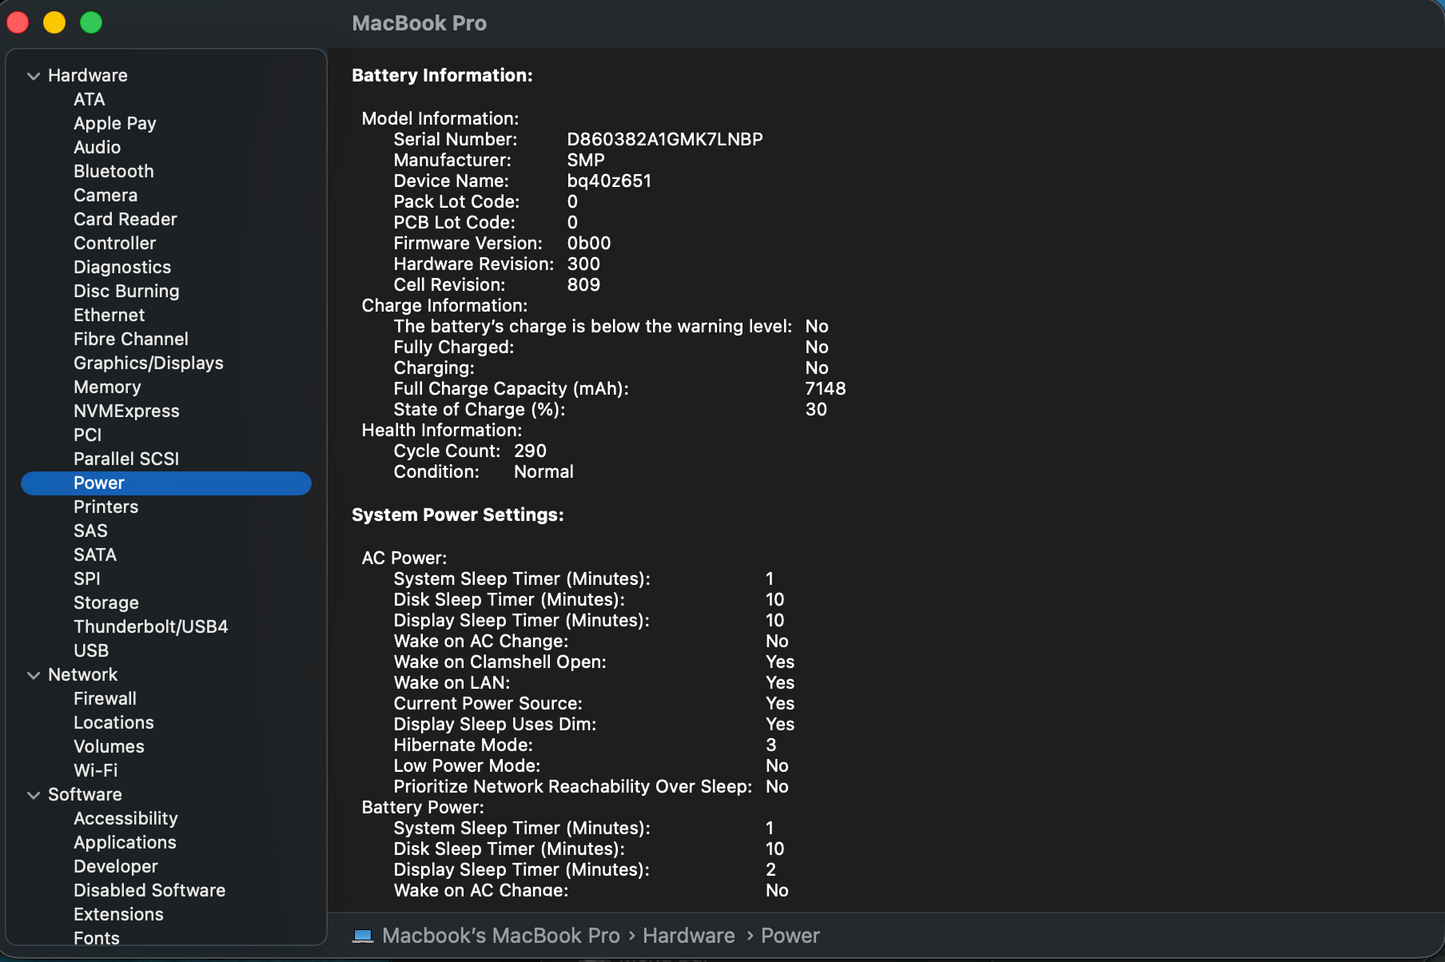Viewport: 1445px width, 962px height.
Task: Click Power in the path bar
Action: (x=790, y=936)
